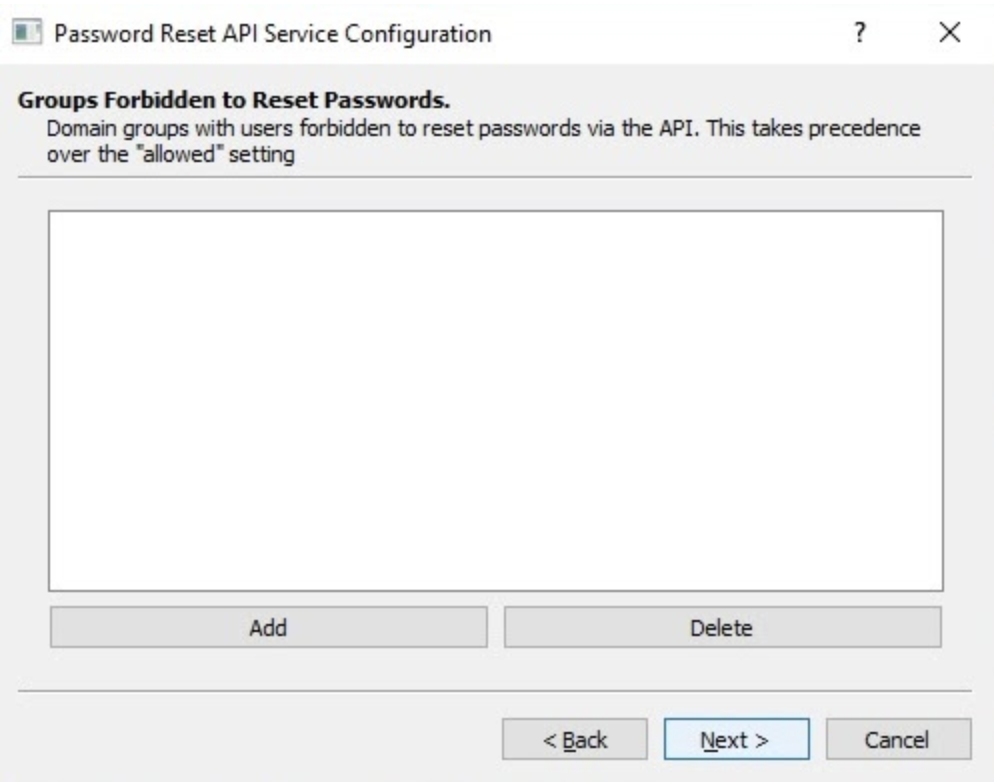994x782 pixels.
Task: Proceed with the Next button
Action: pos(734,740)
